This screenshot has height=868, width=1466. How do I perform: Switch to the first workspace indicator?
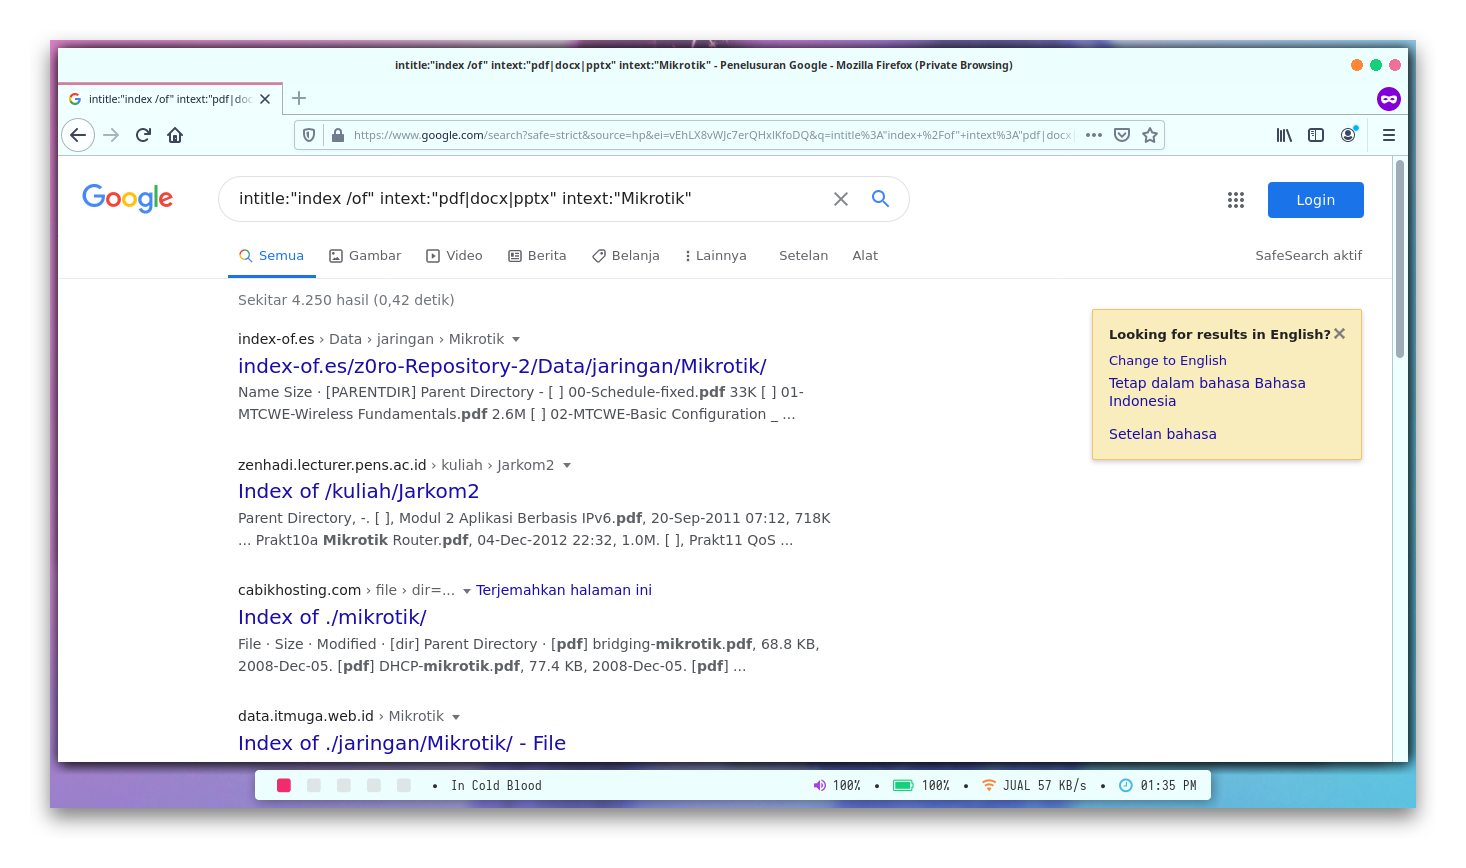[x=284, y=786]
